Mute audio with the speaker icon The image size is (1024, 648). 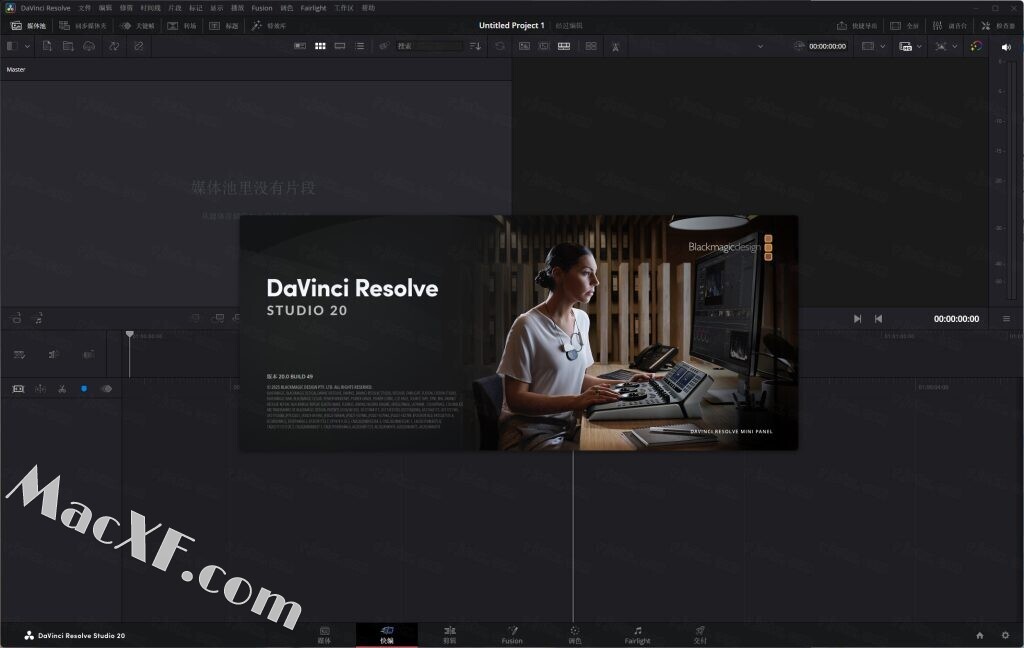click(1006, 47)
